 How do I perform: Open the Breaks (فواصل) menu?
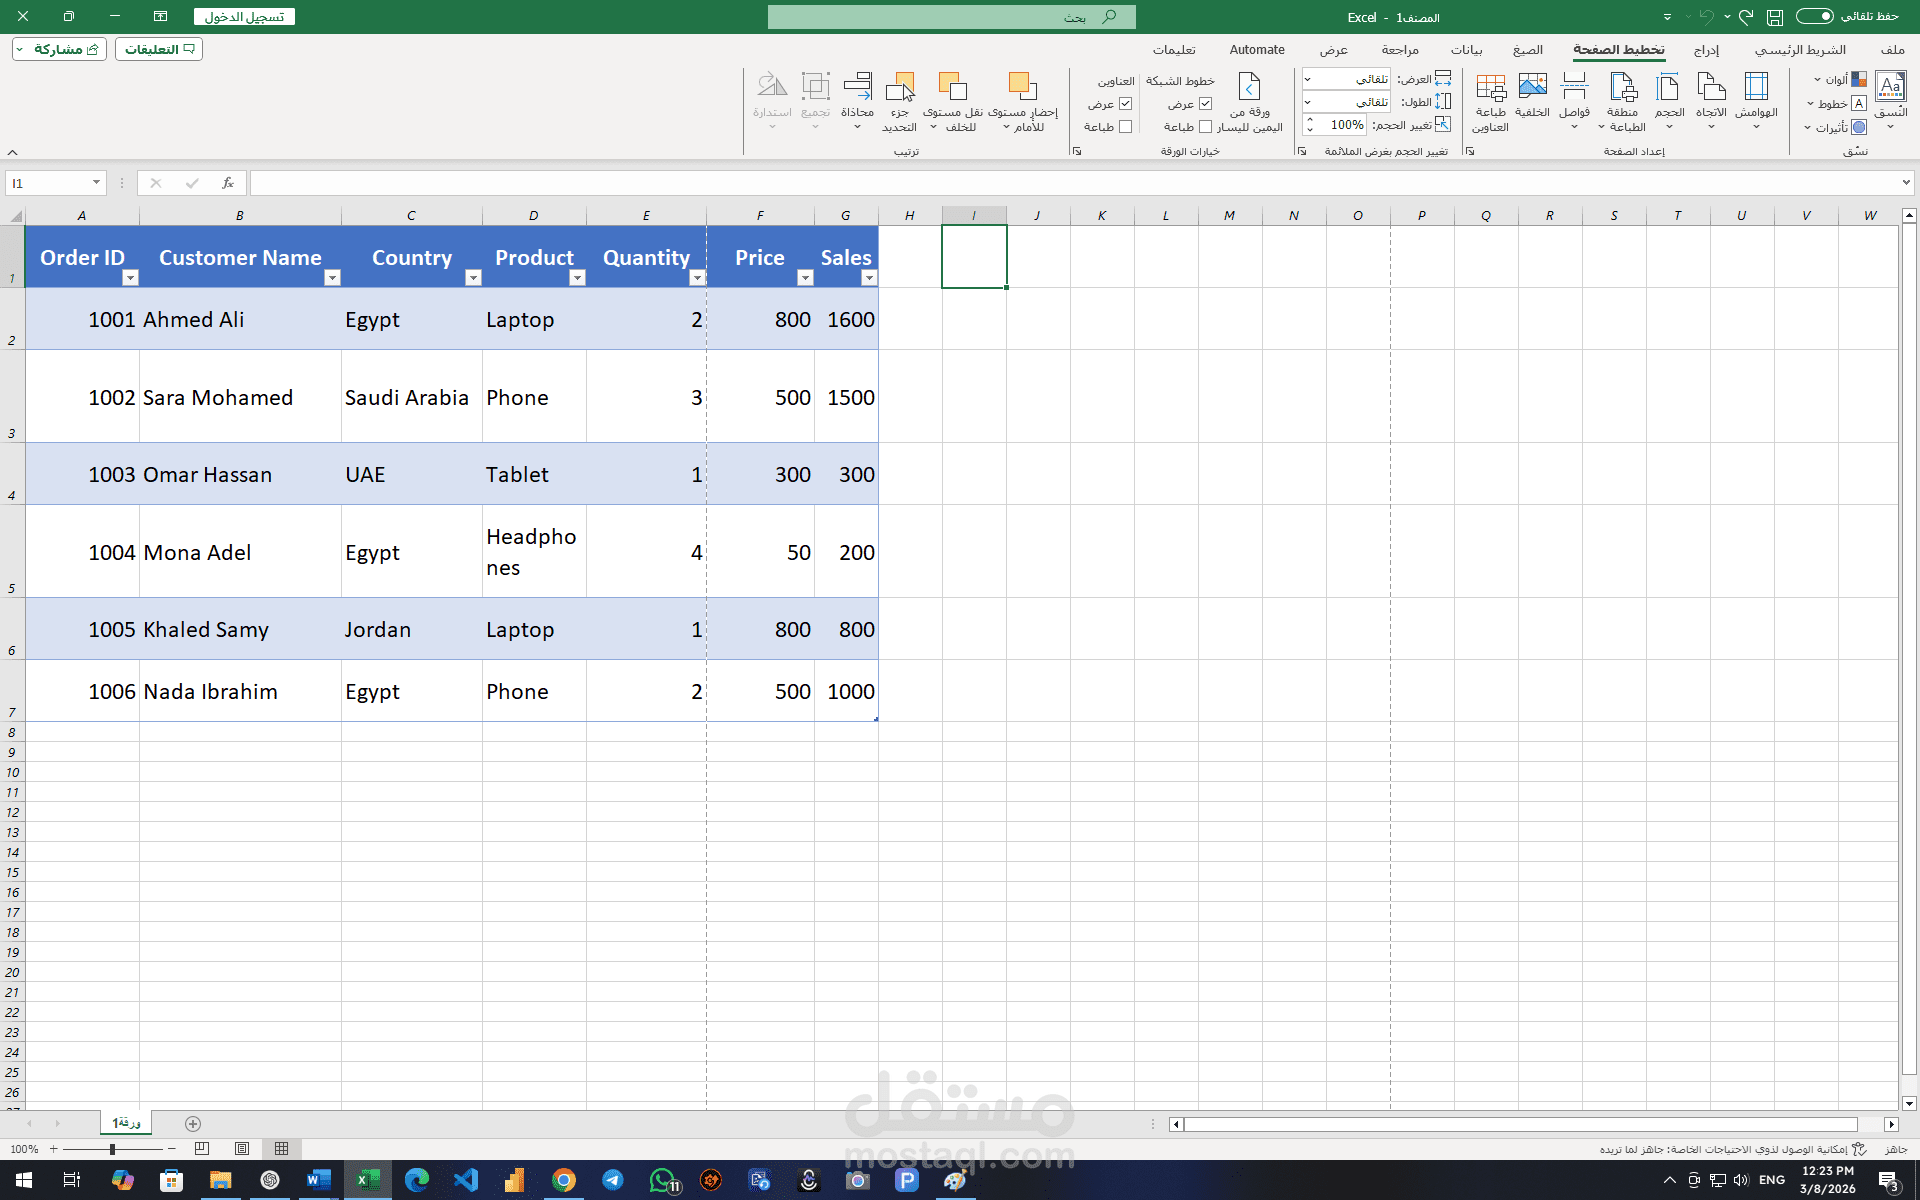[1574, 100]
